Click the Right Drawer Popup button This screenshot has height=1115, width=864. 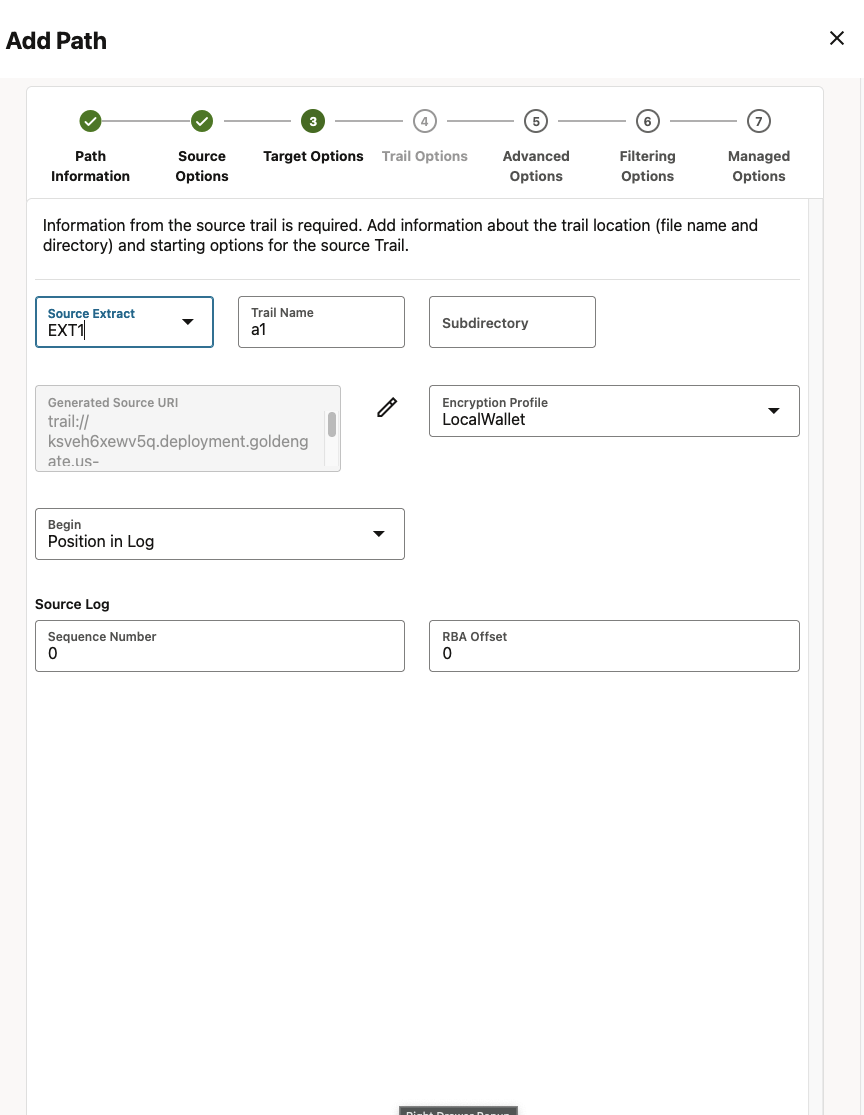pyautogui.click(x=458, y=1111)
